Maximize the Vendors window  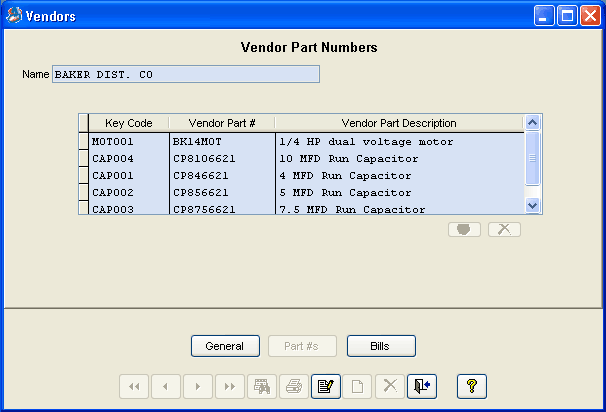pyautogui.click(x=567, y=16)
